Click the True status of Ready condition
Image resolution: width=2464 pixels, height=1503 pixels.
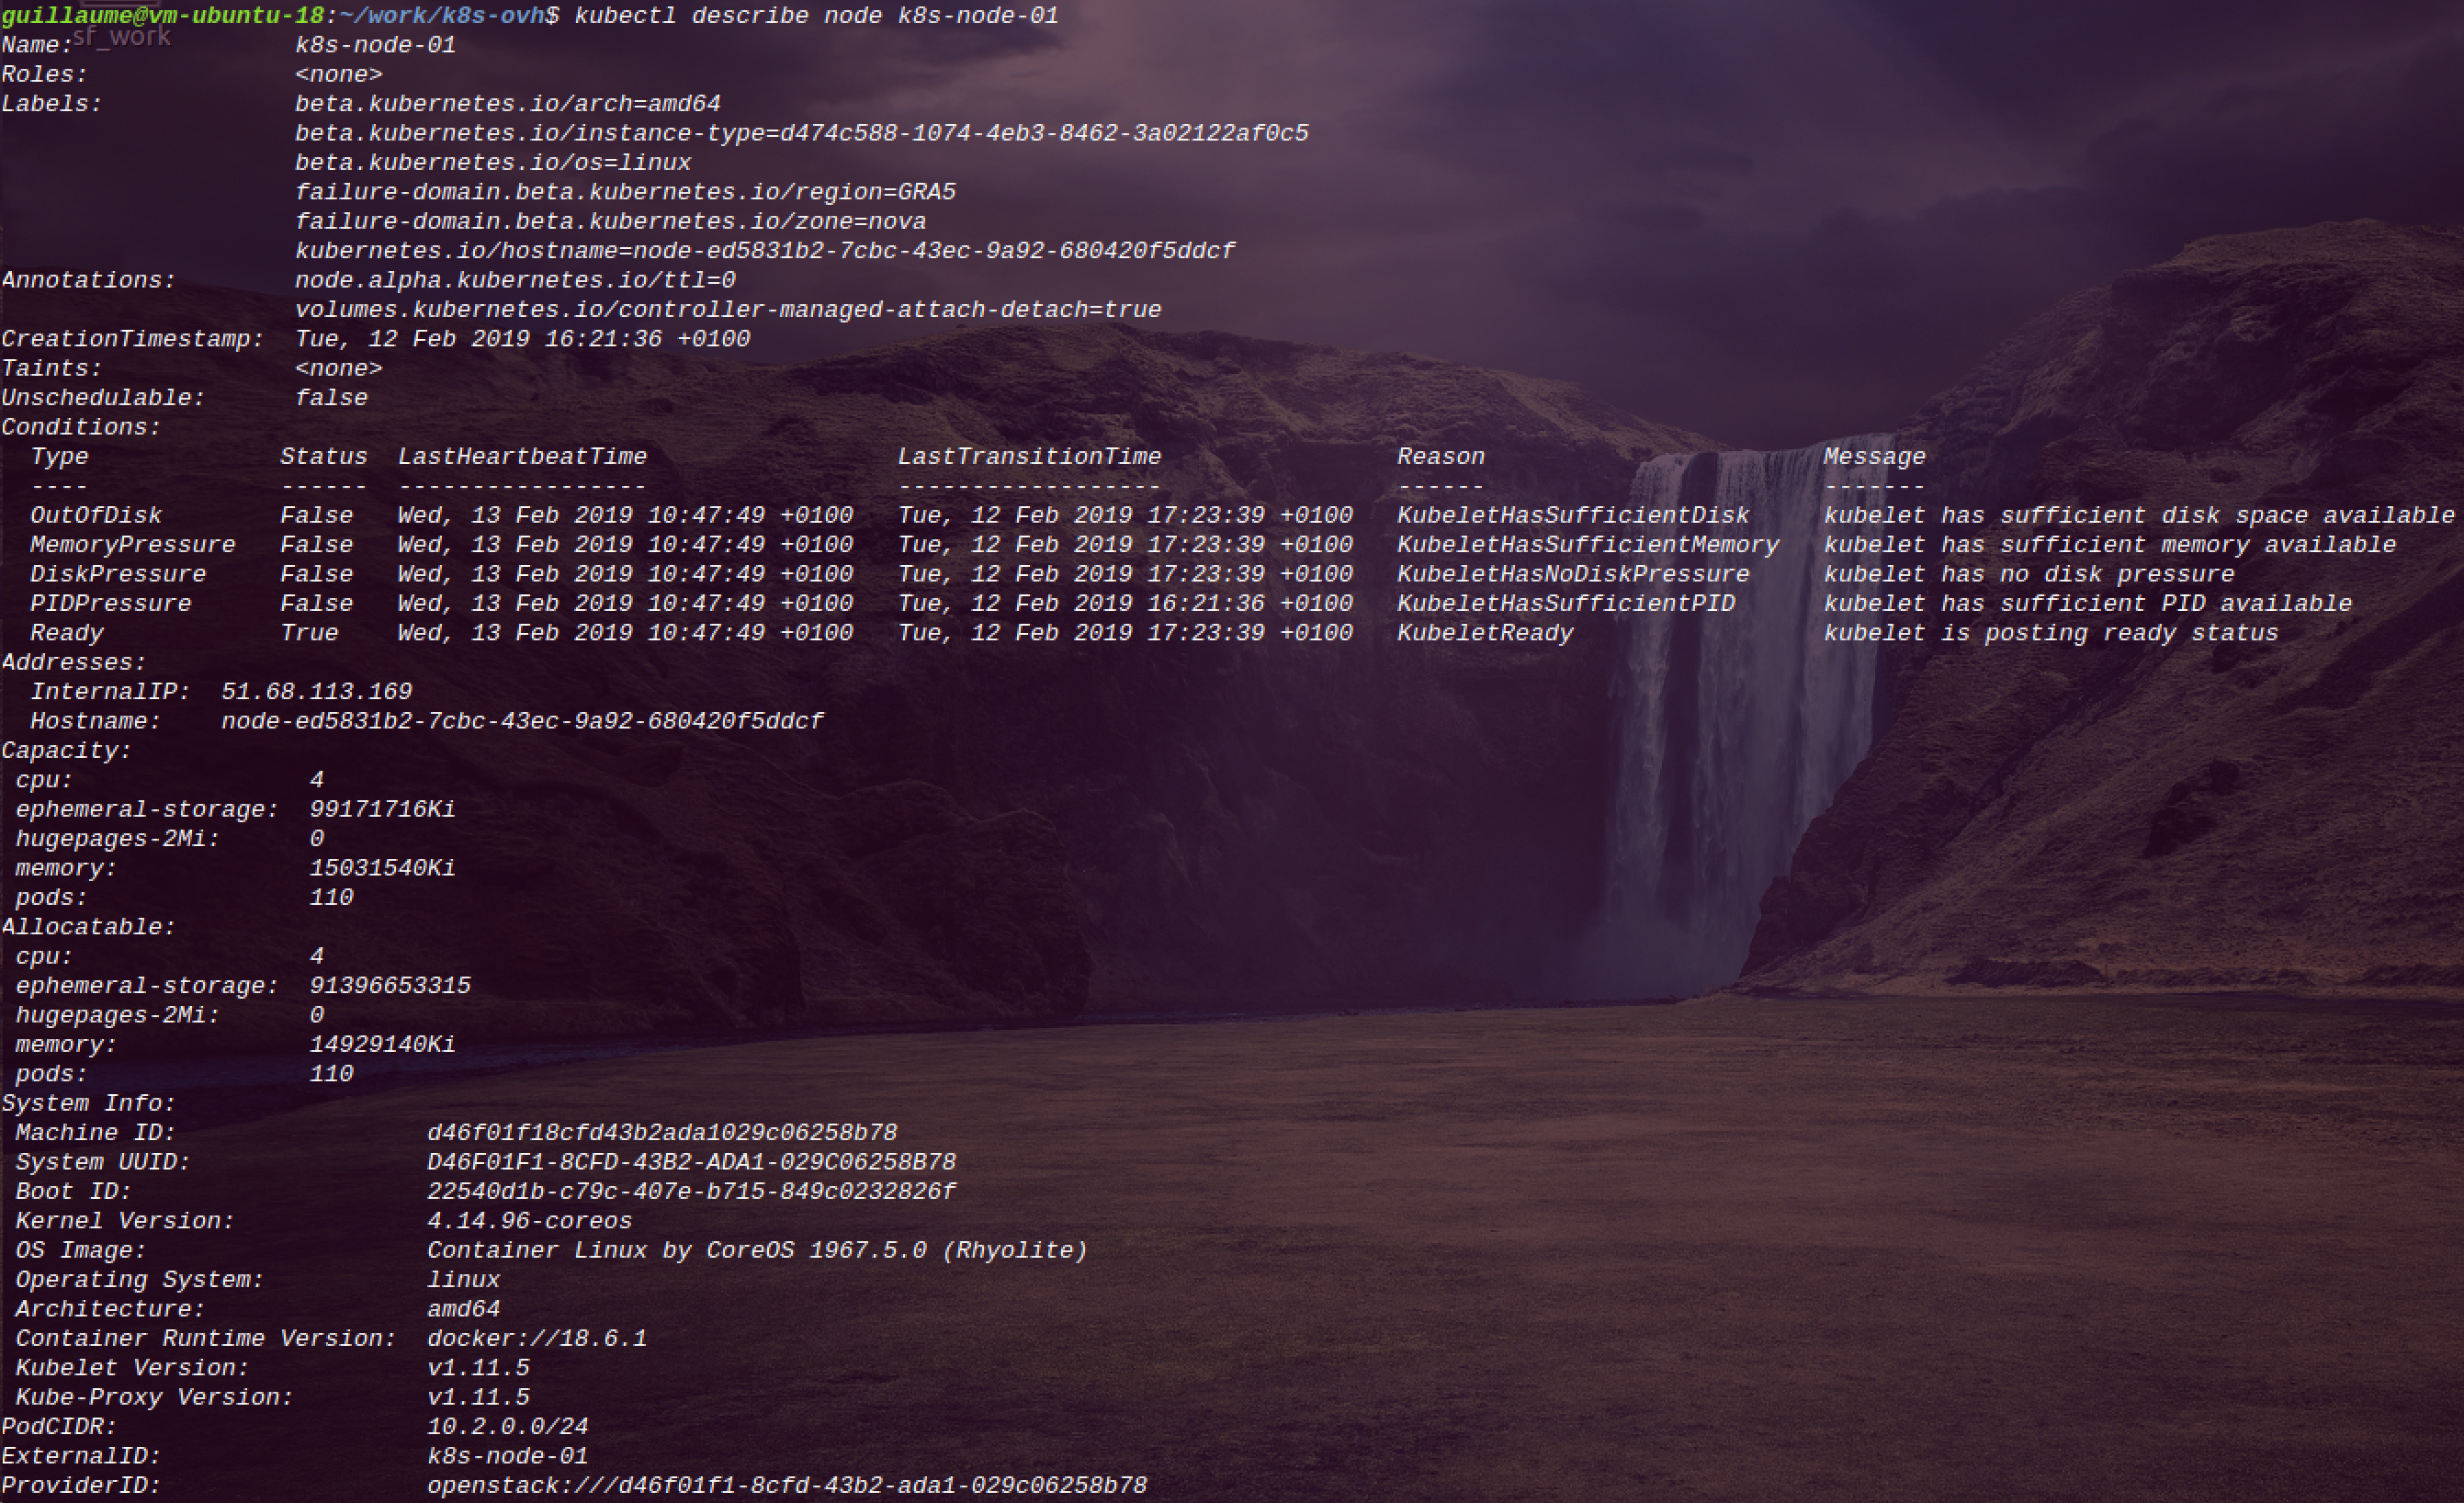click(309, 633)
